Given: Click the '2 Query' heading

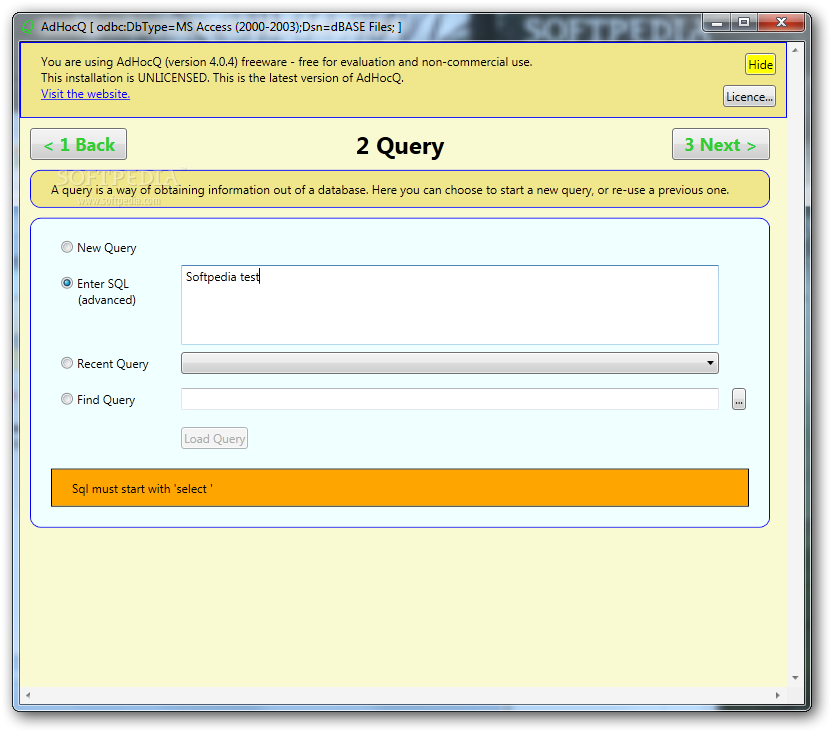Looking at the screenshot, I should point(400,146).
